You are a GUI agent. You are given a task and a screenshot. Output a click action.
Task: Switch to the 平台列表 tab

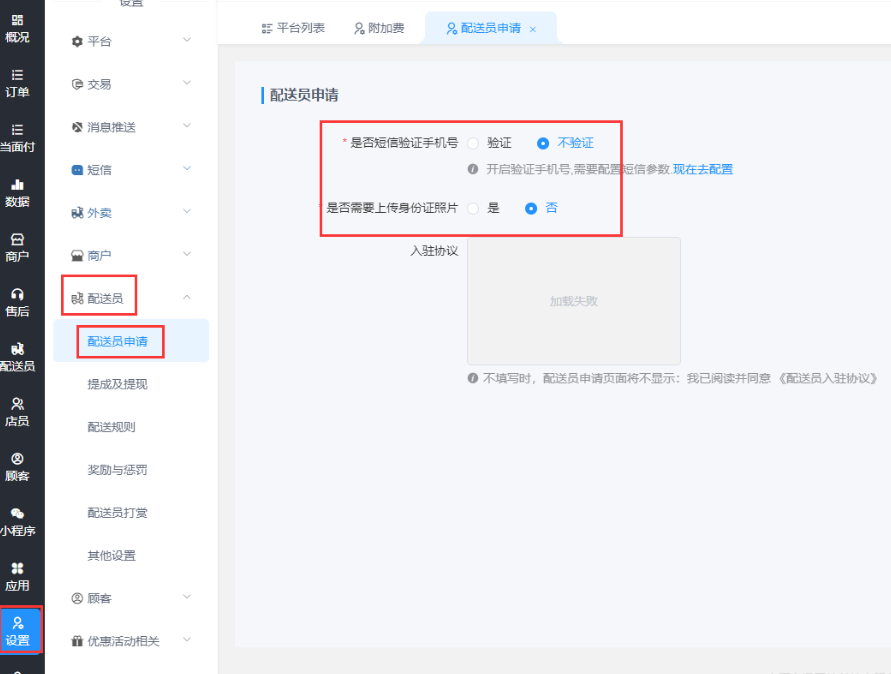point(293,28)
